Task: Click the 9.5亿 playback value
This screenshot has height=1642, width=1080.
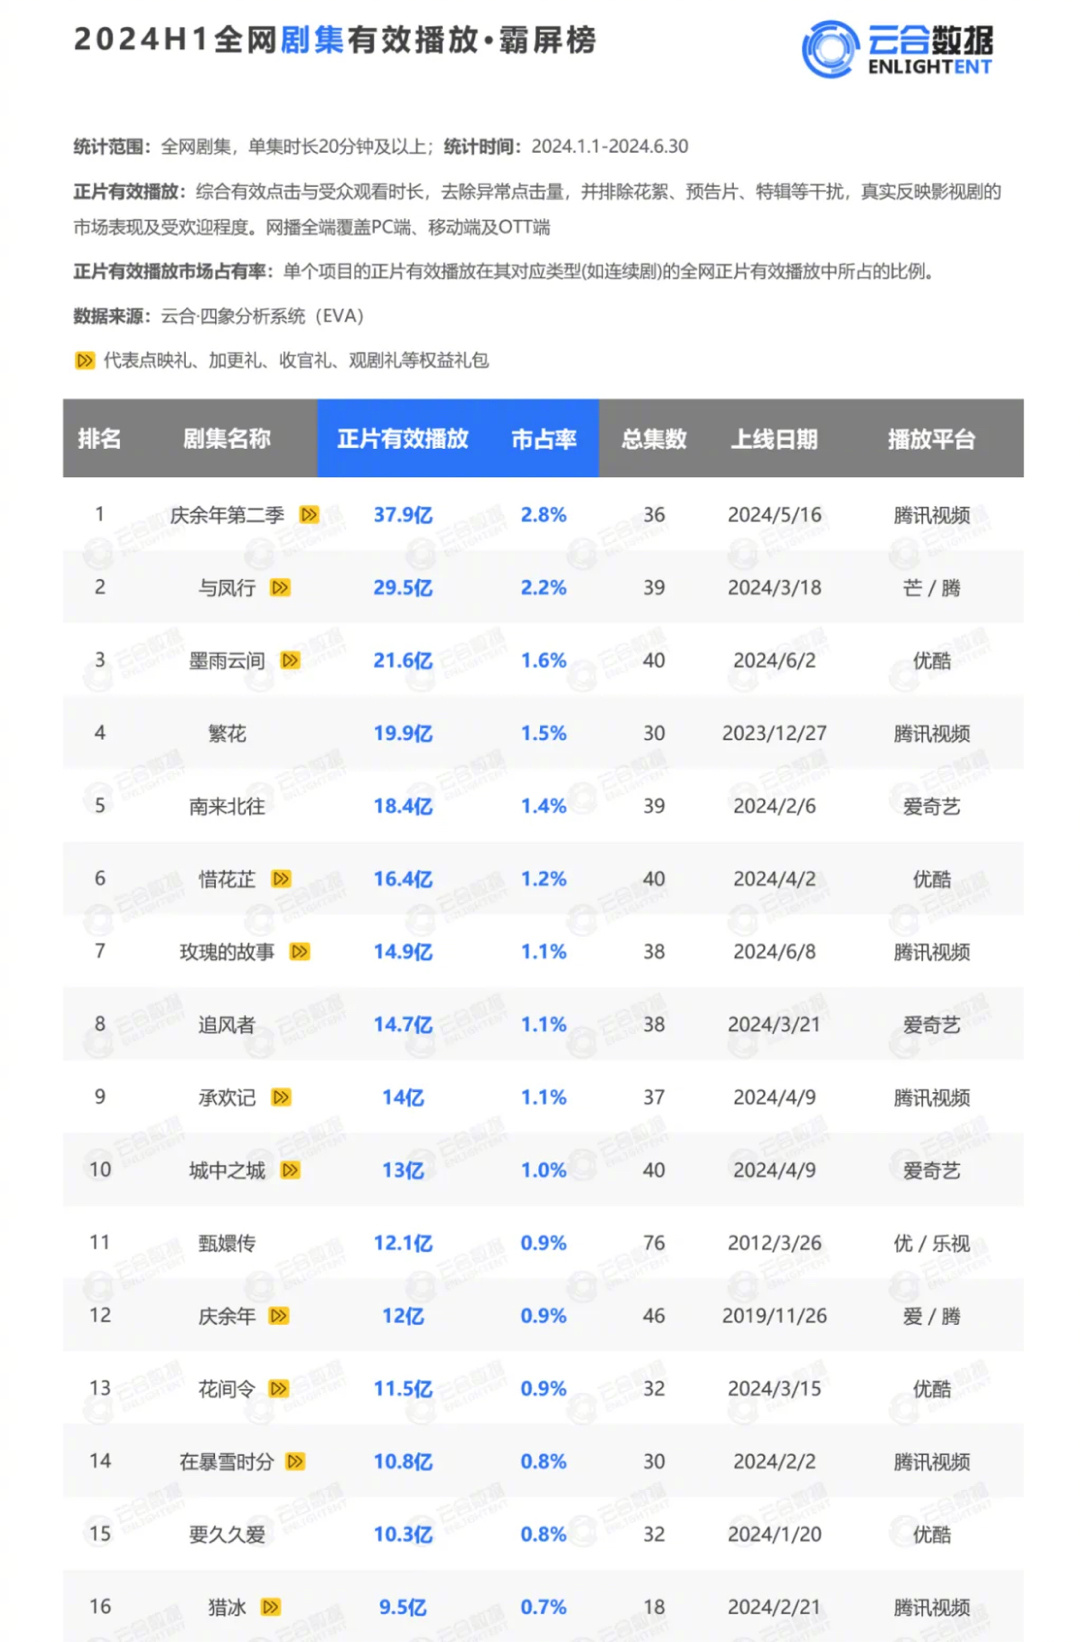Action: (403, 1607)
